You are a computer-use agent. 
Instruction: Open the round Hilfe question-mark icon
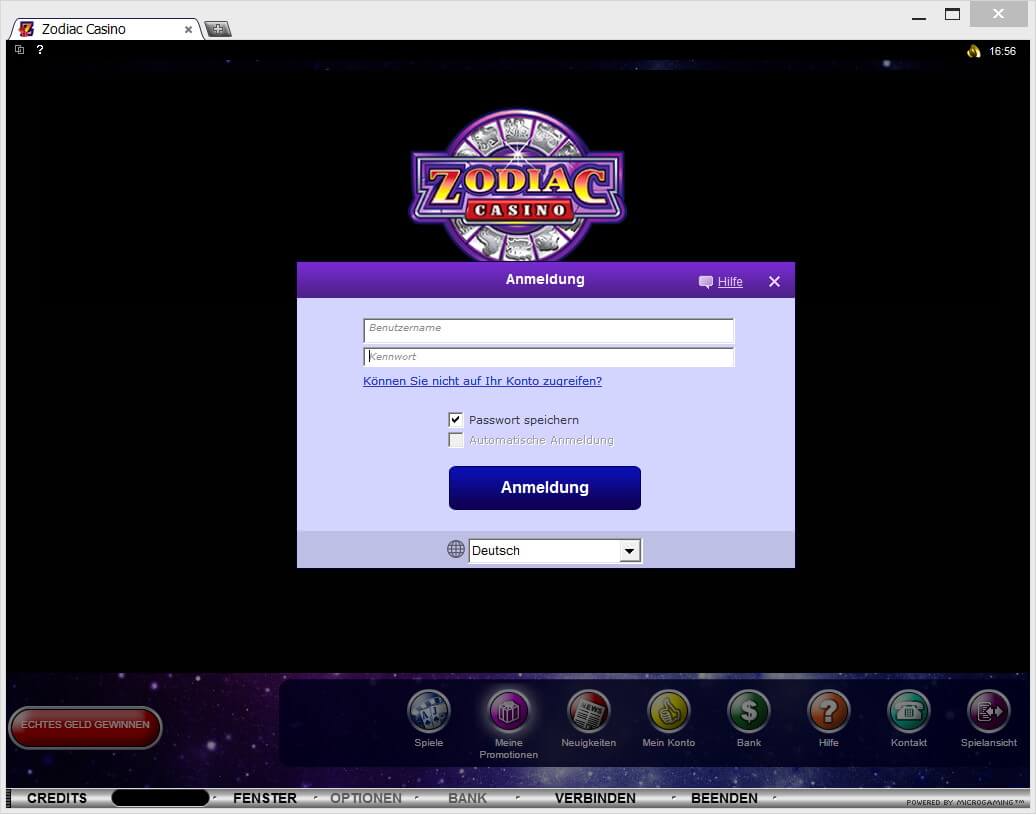point(829,711)
